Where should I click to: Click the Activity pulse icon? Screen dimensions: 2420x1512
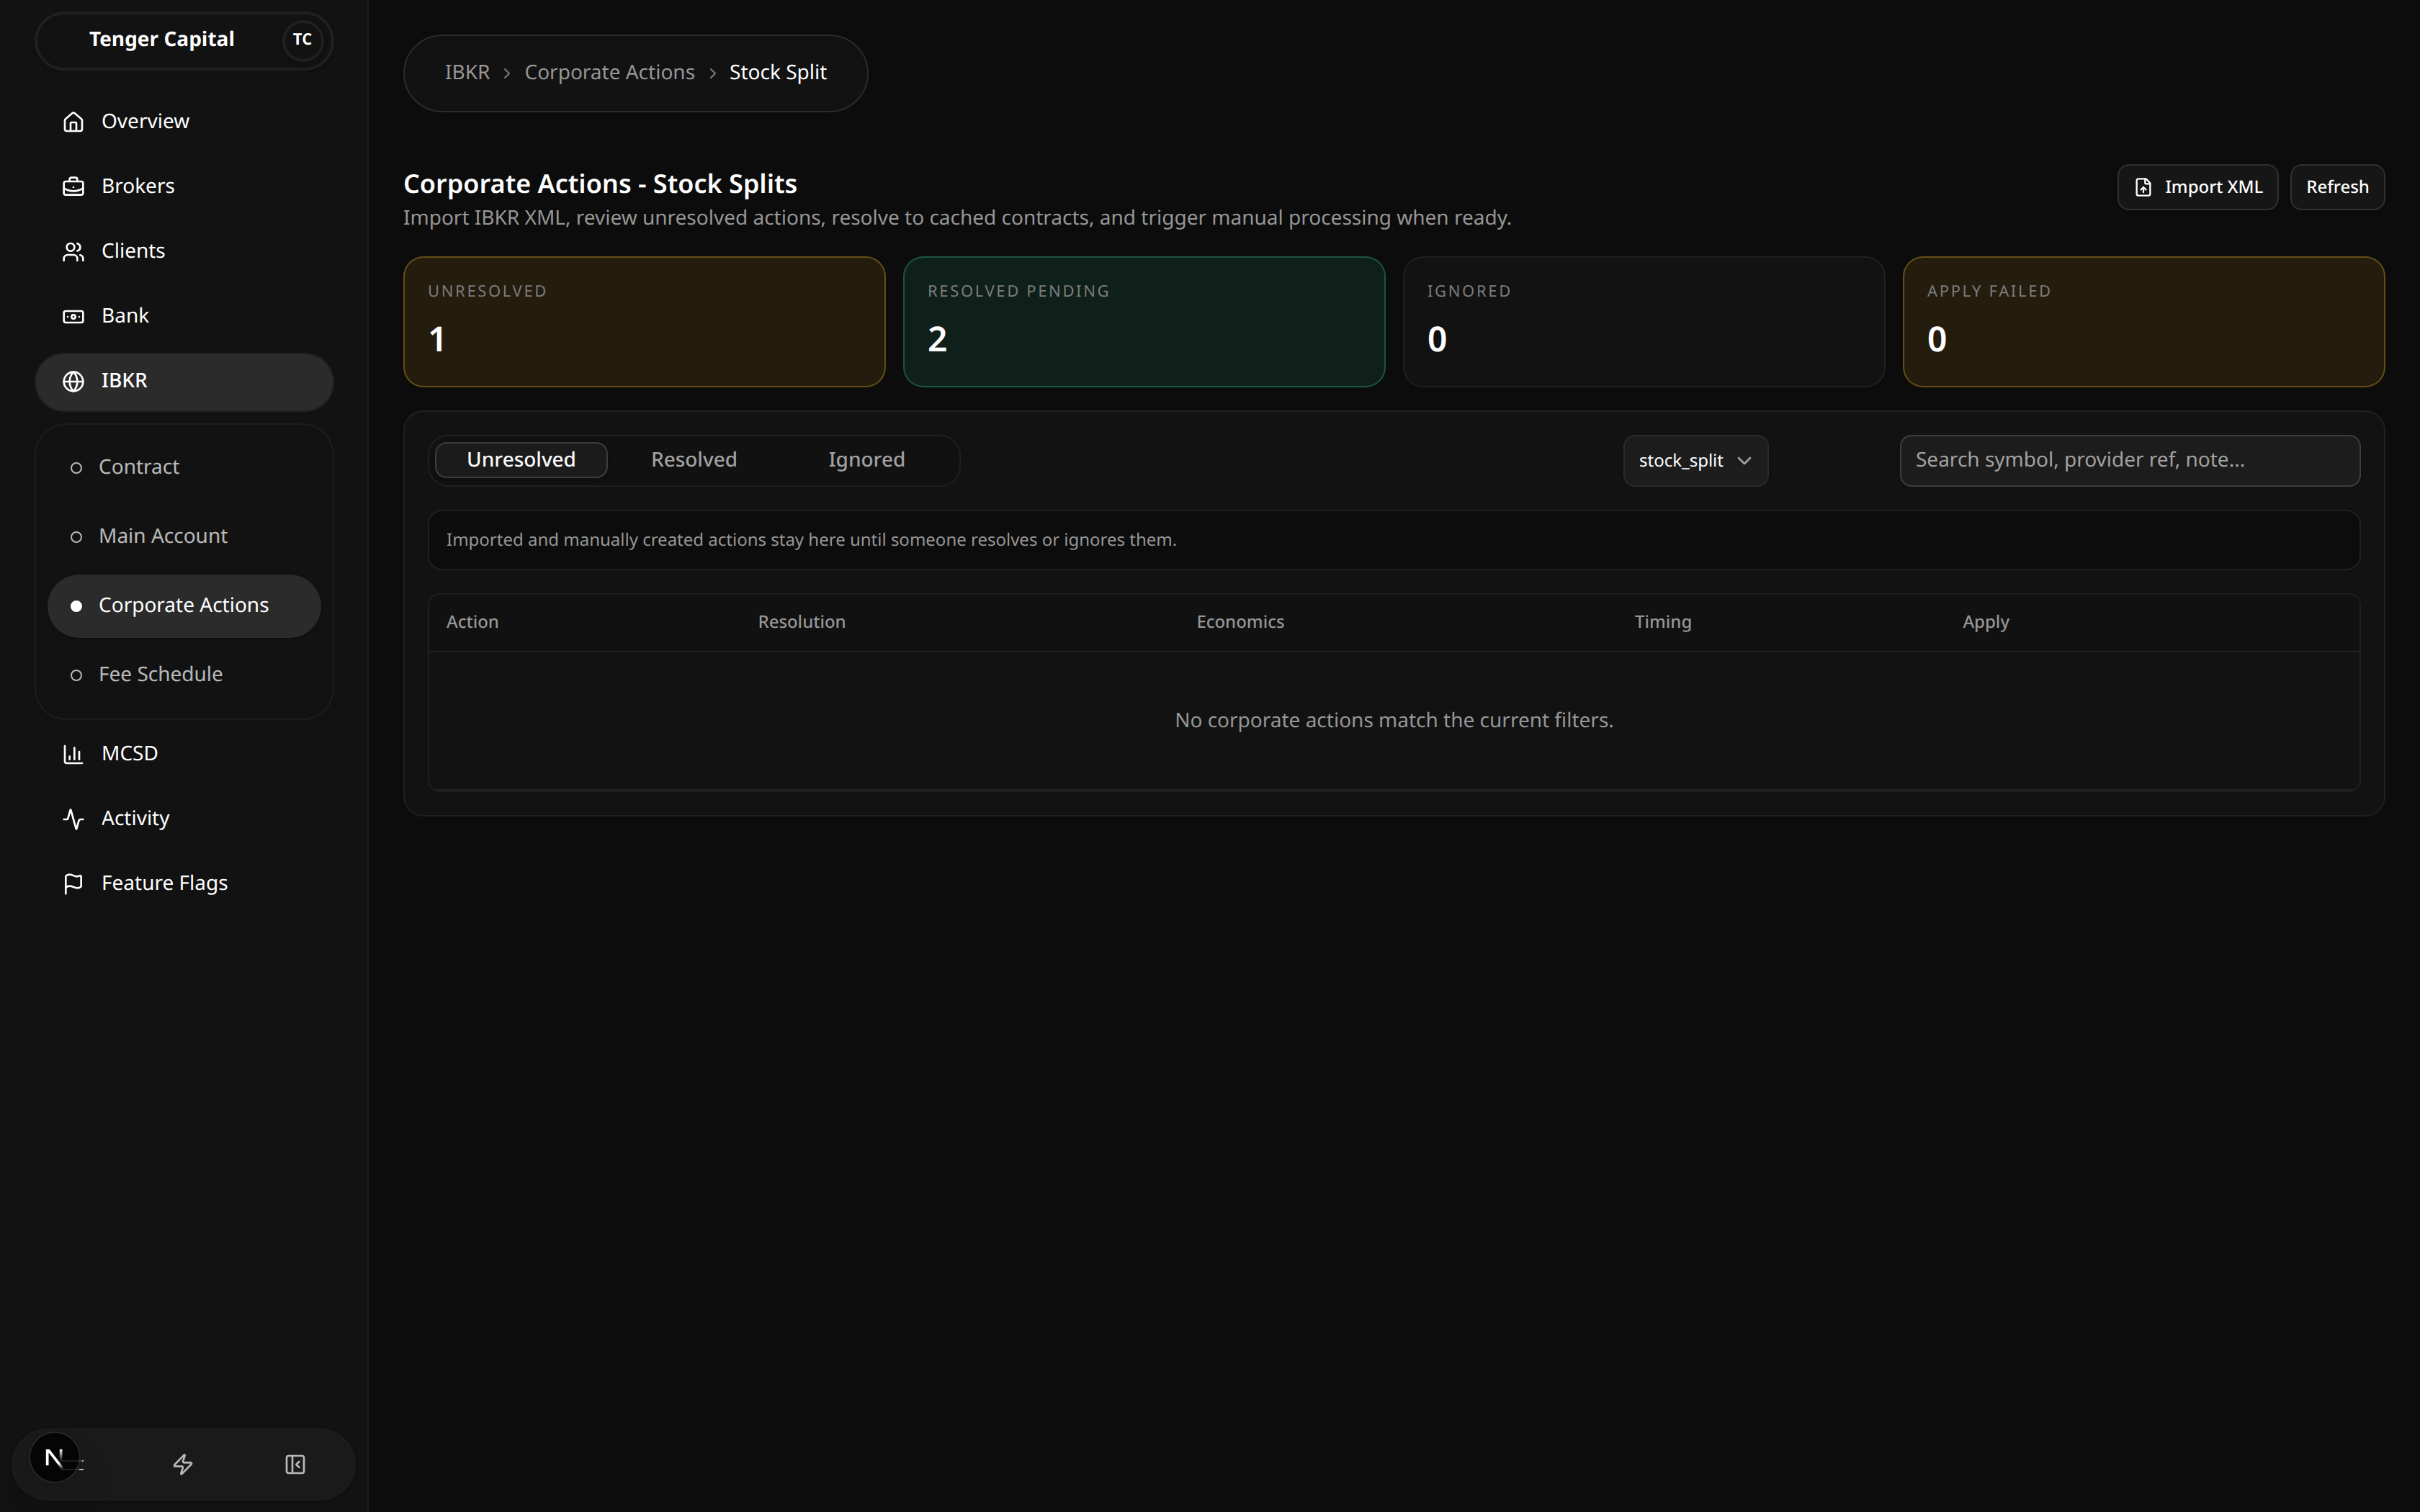73,819
